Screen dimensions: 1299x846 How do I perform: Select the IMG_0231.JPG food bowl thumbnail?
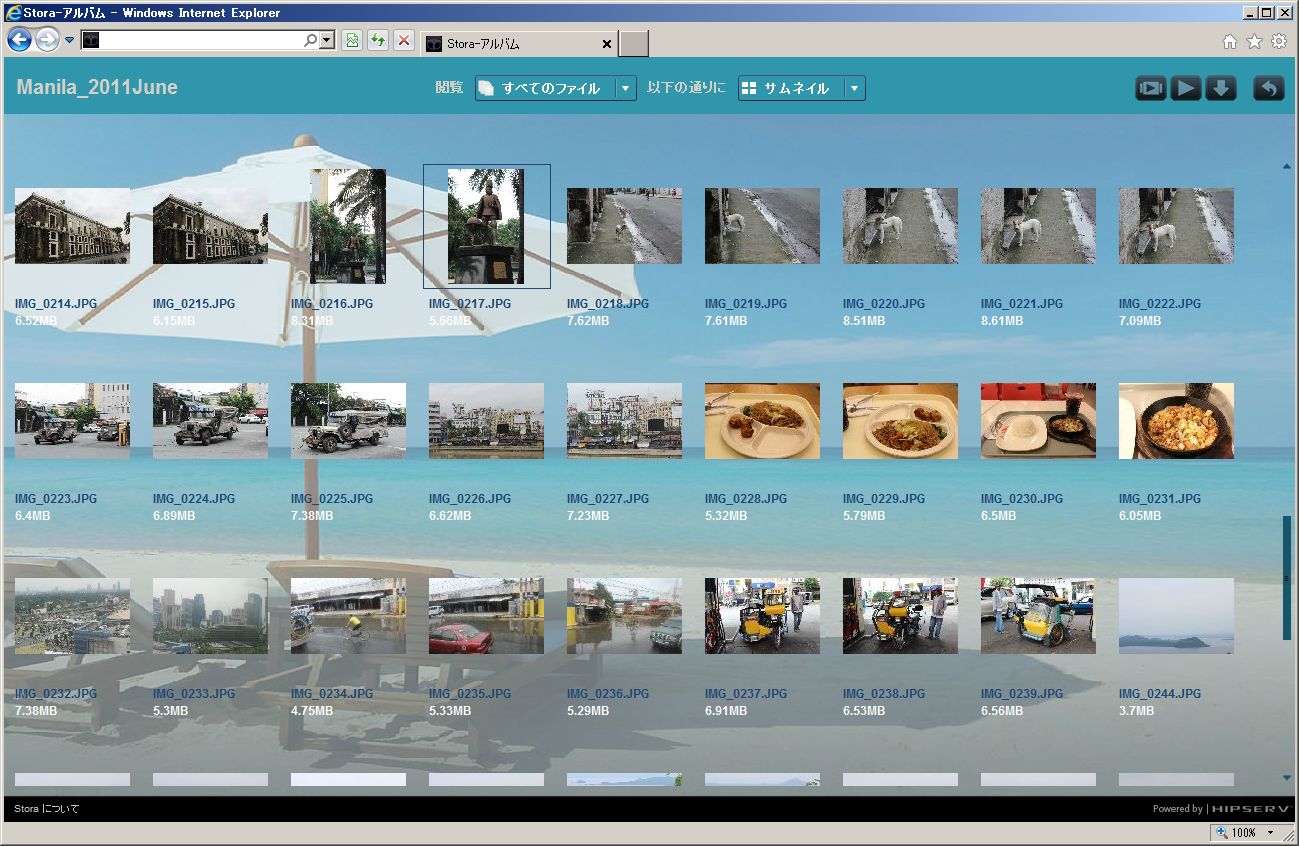(1175, 421)
